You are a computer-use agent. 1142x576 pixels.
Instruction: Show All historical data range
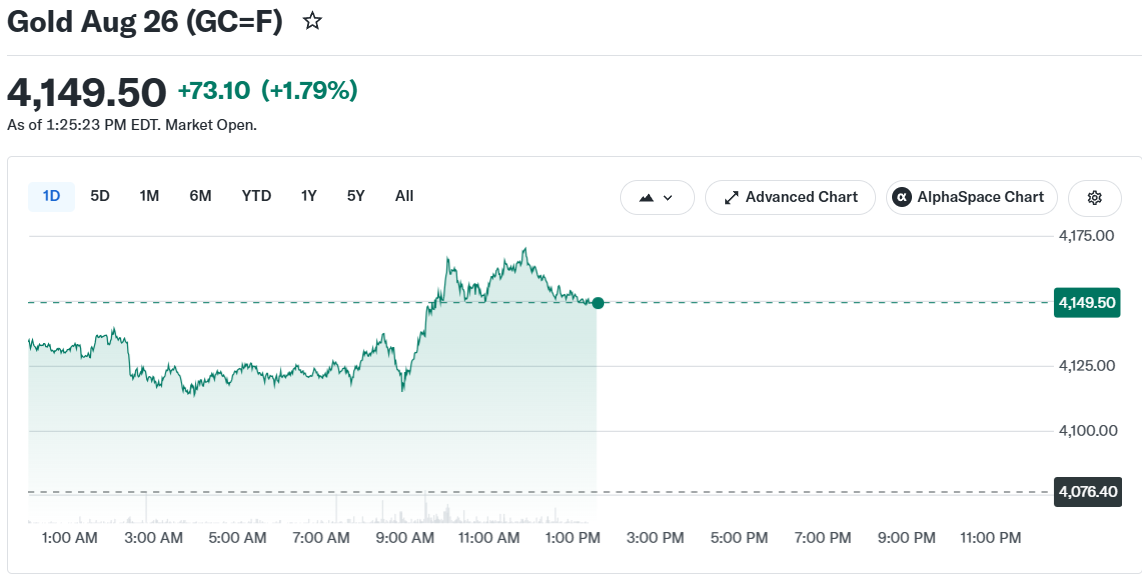[x=404, y=197]
